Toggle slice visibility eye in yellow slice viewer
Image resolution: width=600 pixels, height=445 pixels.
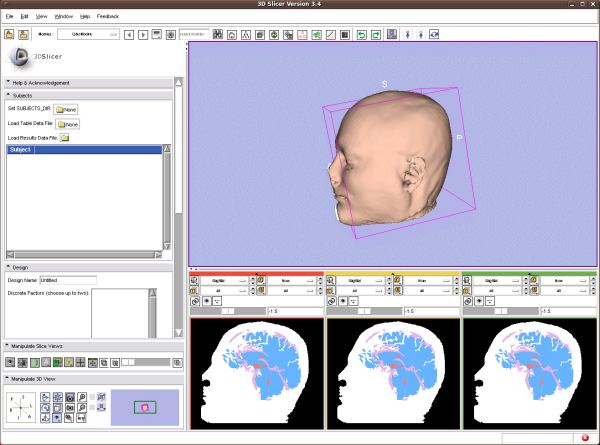[343, 301]
